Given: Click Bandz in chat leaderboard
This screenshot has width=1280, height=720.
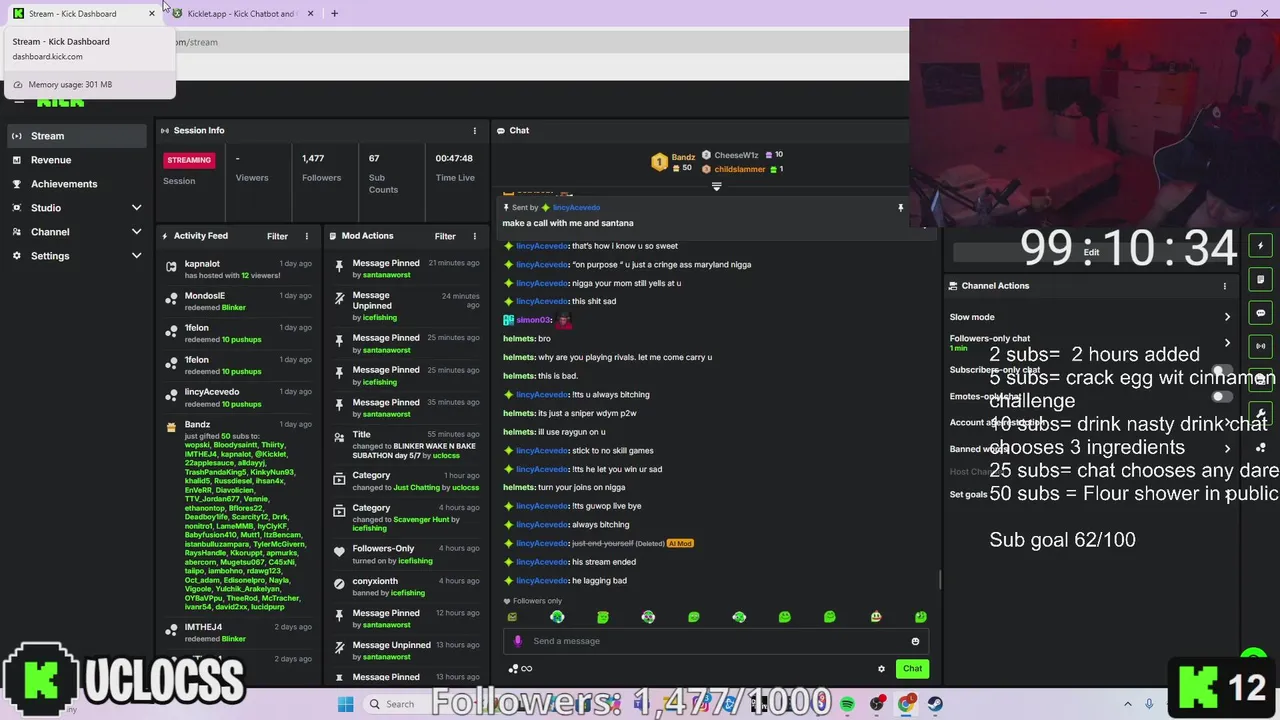Looking at the screenshot, I should pos(683,158).
